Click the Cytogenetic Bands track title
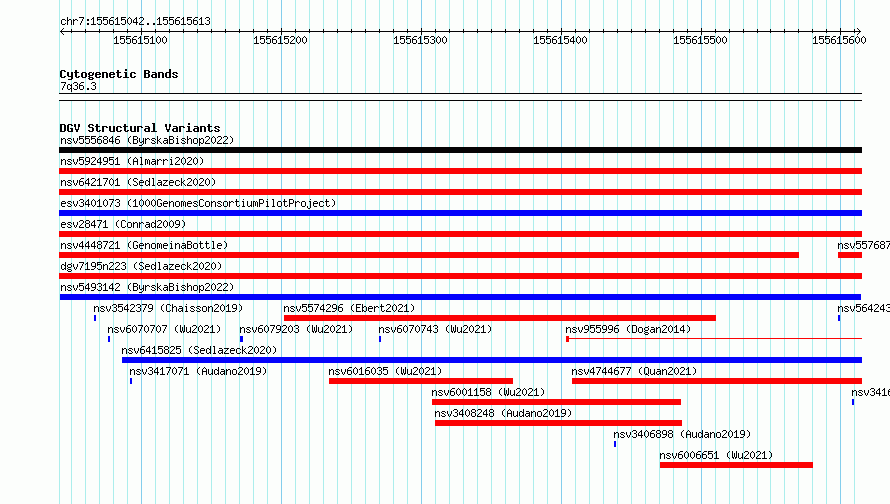This screenshot has width=890, height=504. coord(119,74)
